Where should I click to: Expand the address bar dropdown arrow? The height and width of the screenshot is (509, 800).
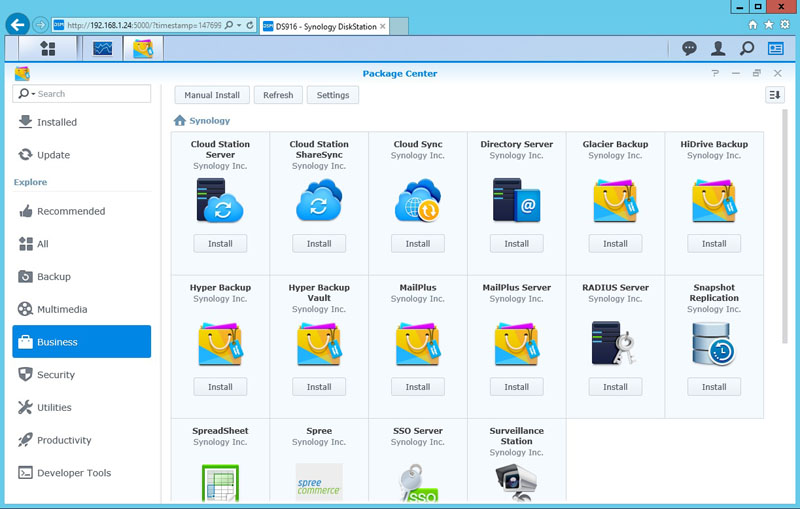[239, 25]
